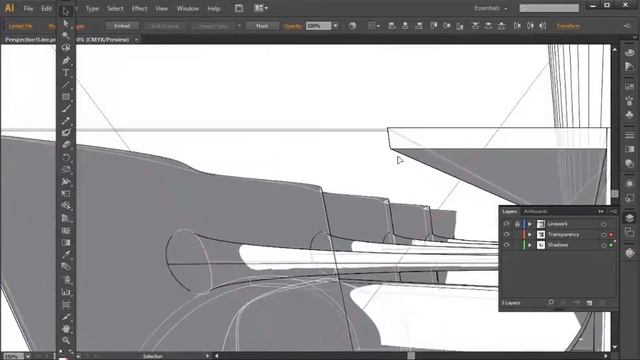Expand the Transparency layer
640x360 pixels.
click(530, 234)
